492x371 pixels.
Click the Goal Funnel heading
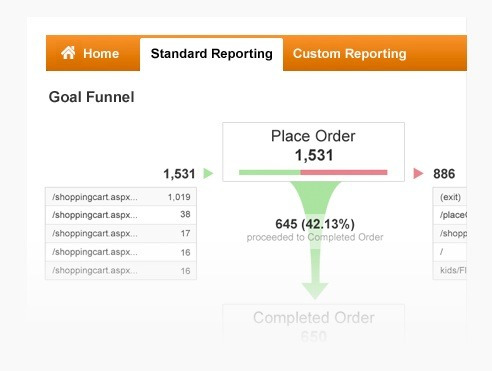click(x=91, y=97)
